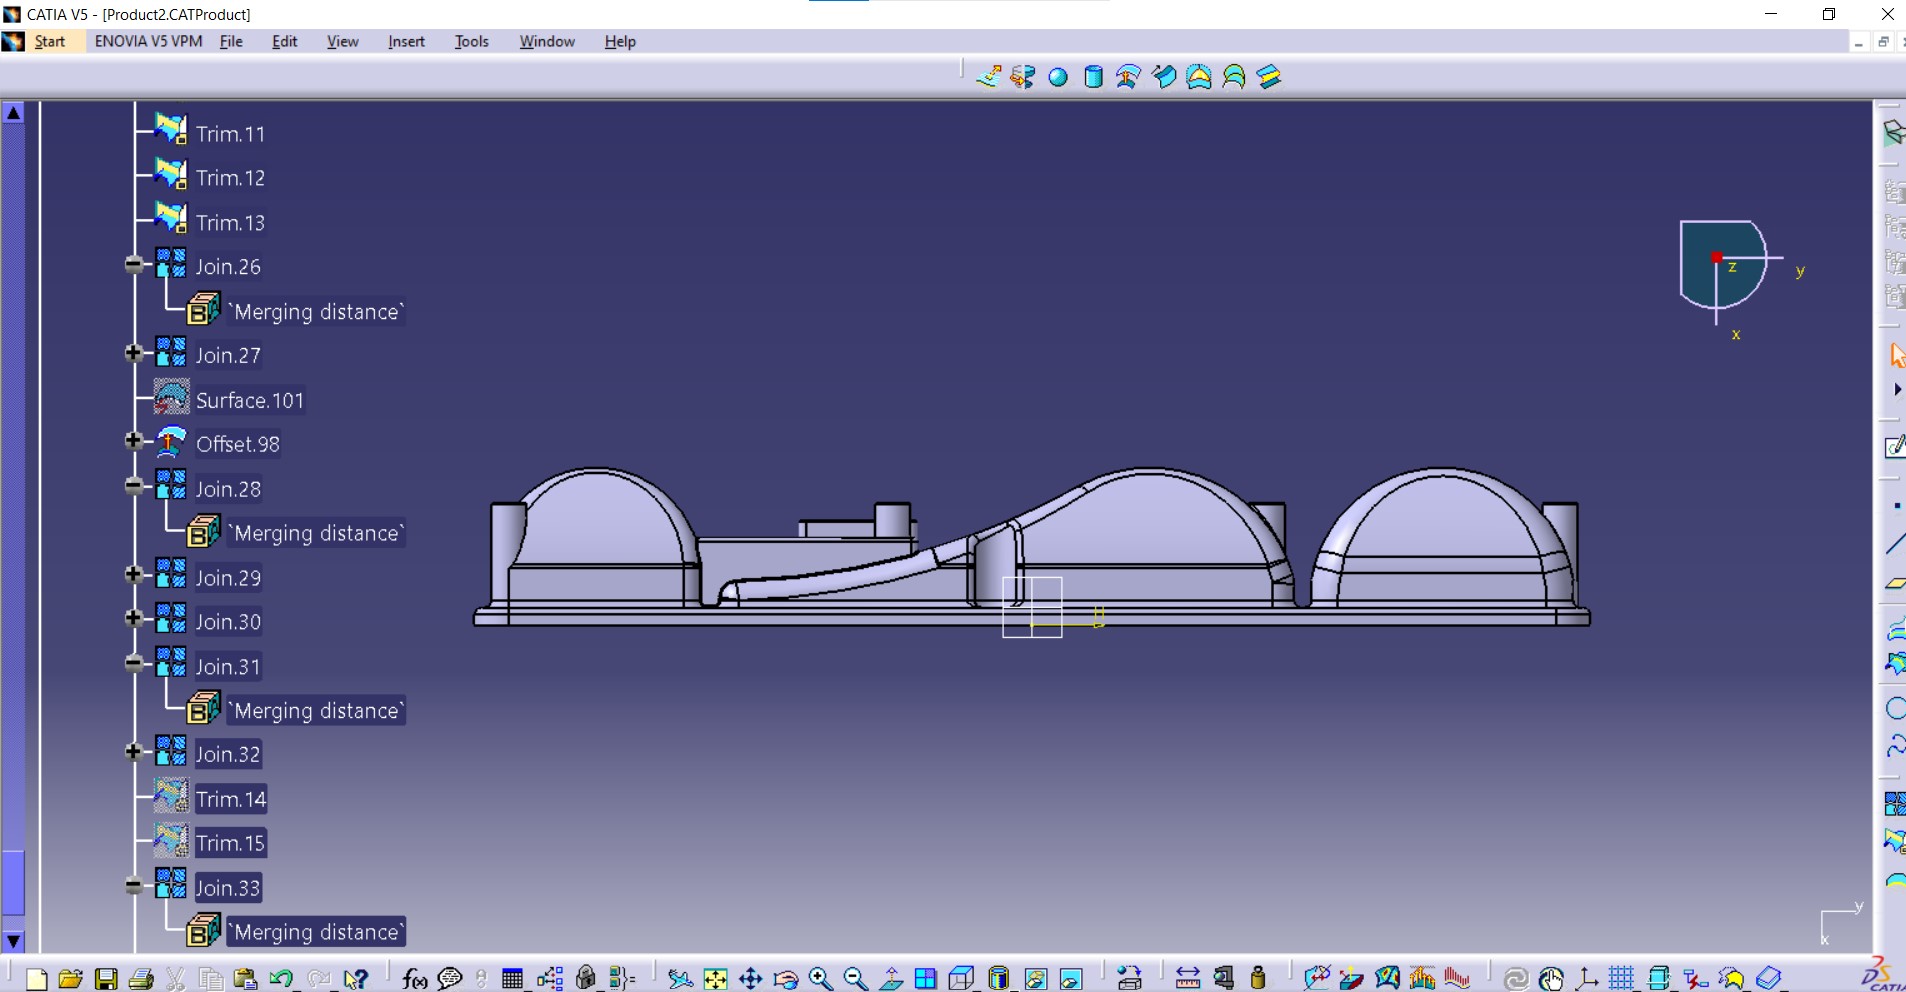Click the Zoom Out icon
Viewport: 1906px width, 992px height.
click(x=855, y=978)
